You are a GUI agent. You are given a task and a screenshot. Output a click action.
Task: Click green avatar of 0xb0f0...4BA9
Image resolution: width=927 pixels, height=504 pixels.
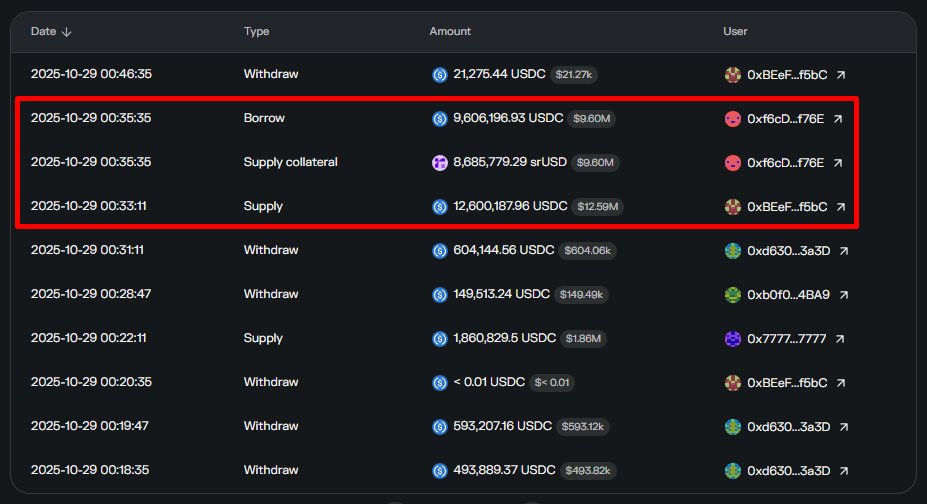pyautogui.click(x=732, y=295)
